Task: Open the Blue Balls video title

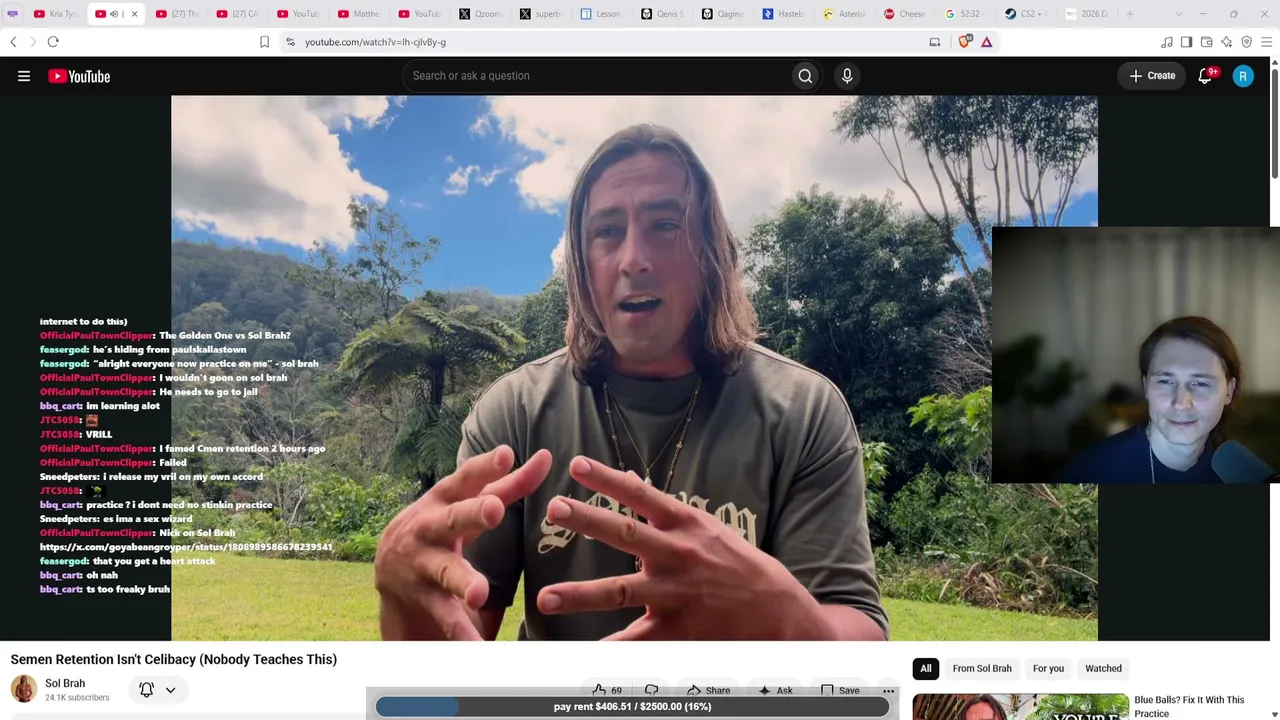Action: tap(1189, 706)
